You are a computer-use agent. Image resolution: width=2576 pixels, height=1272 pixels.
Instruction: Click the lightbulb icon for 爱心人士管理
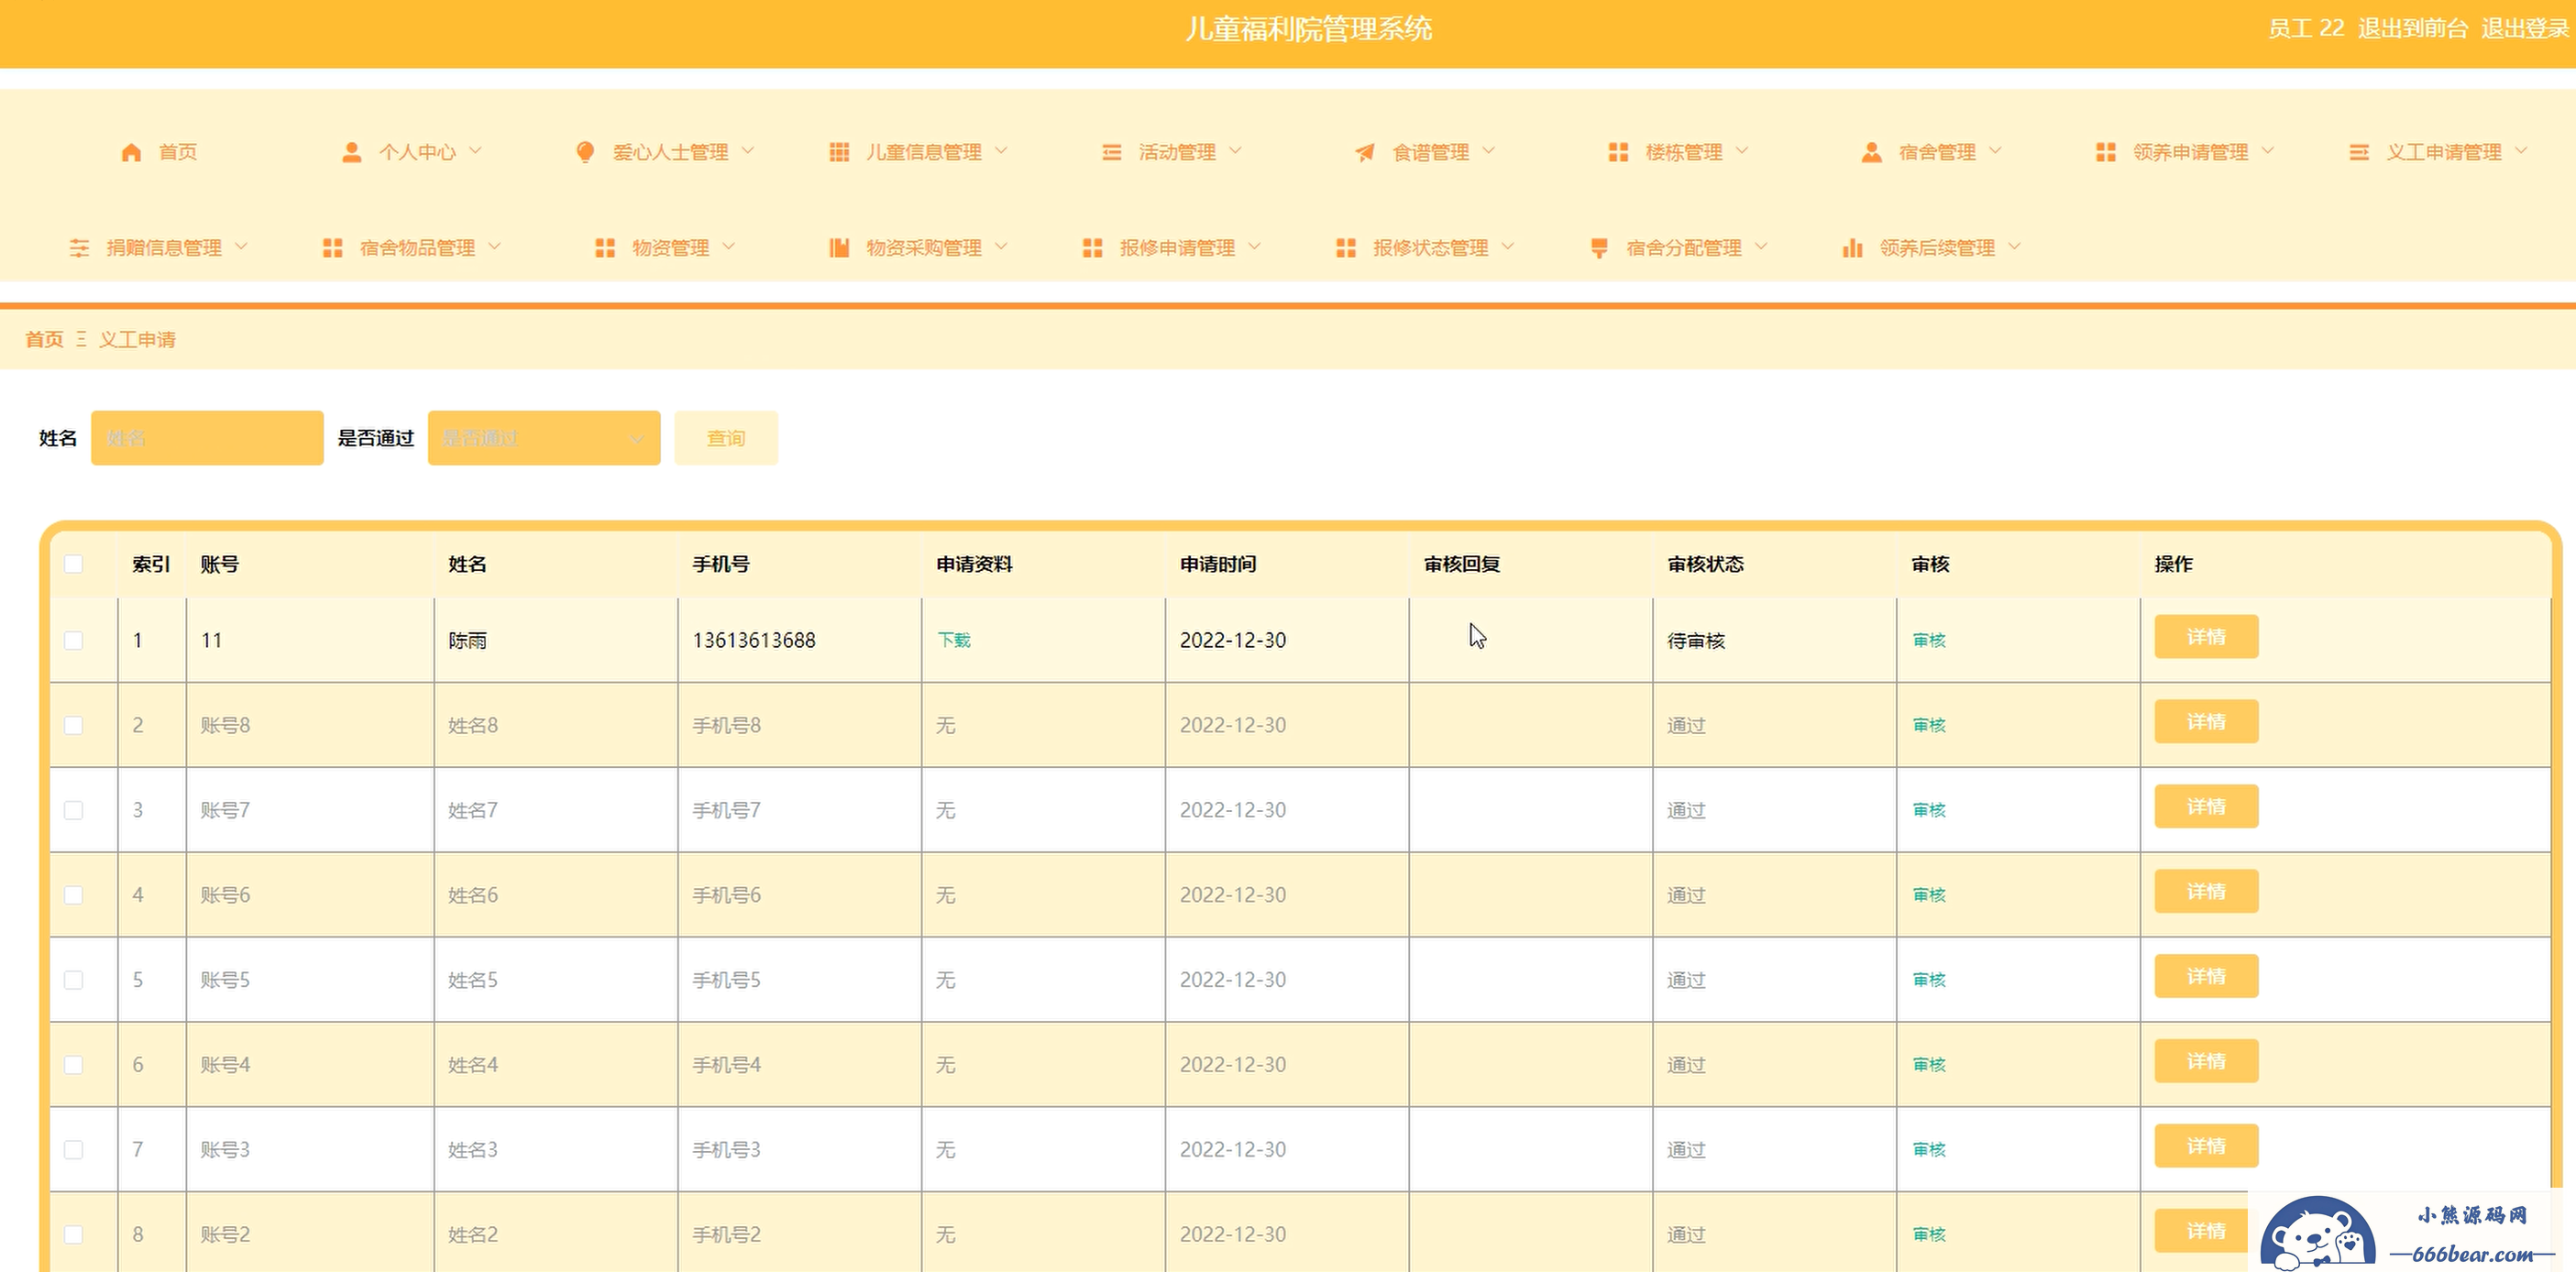click(585, 152)
